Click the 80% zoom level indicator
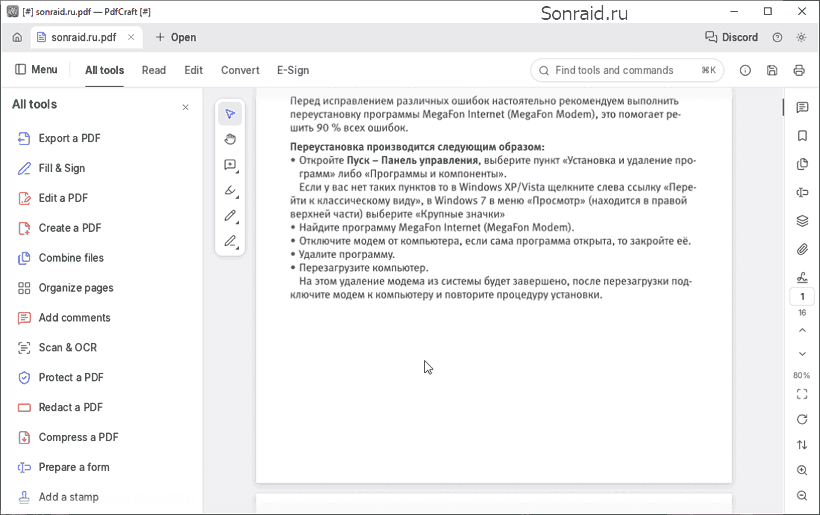820x515 pixels. pos(802,375)
